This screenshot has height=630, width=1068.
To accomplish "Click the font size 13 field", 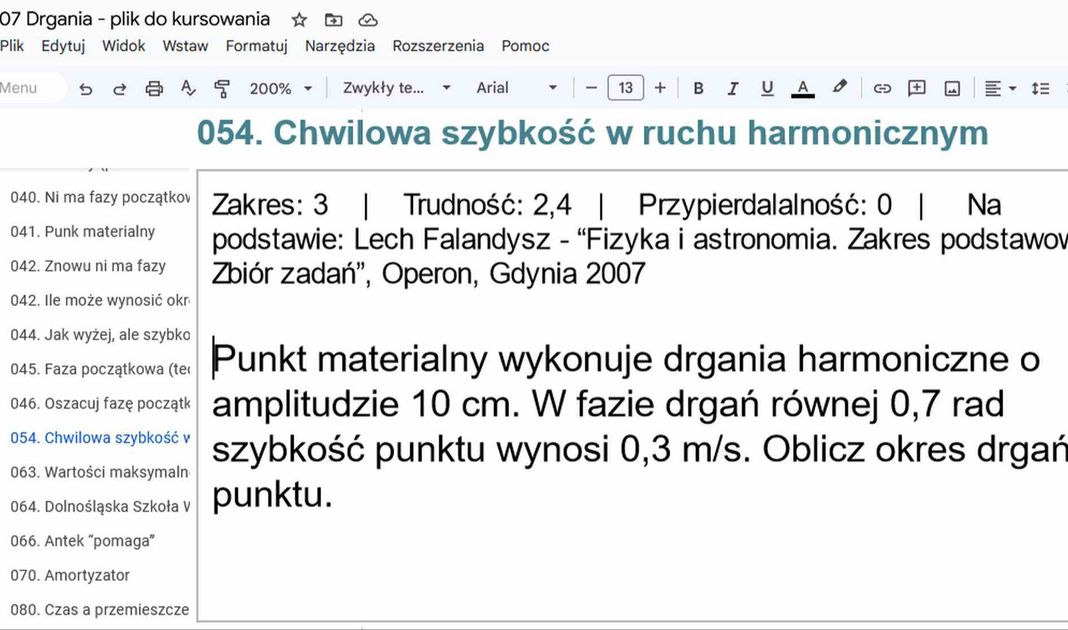I will (x=625, y=88).
